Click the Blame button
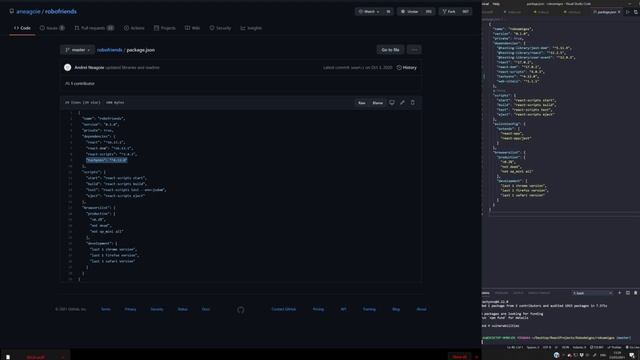 378,103
